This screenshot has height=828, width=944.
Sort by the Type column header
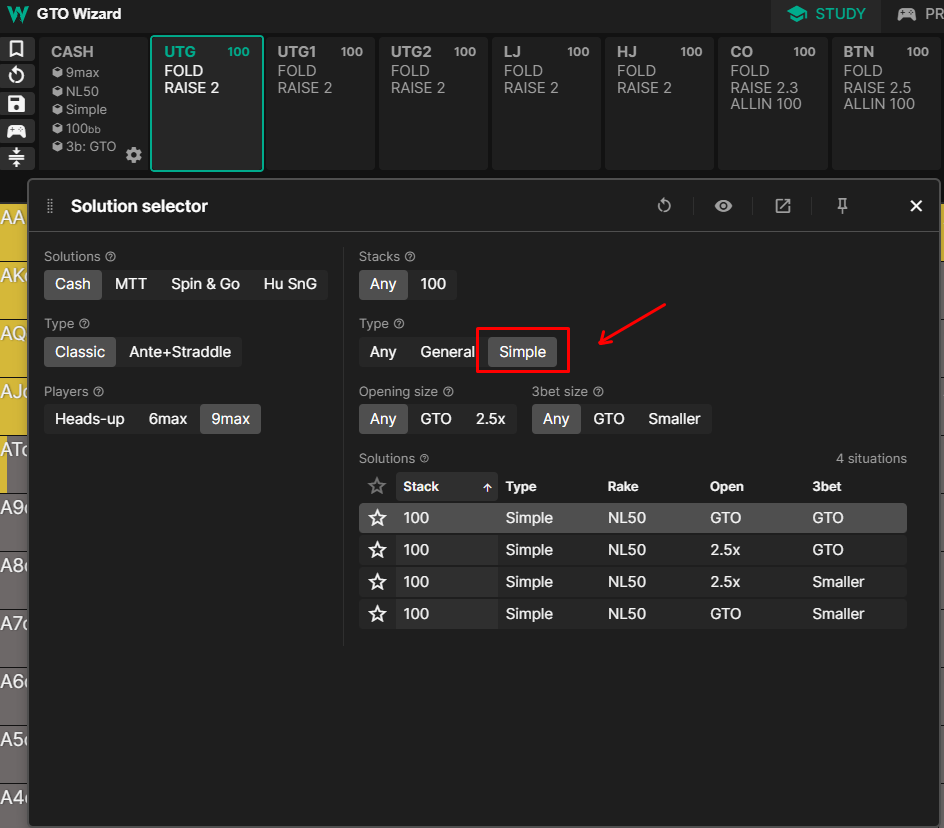(521, 487)
